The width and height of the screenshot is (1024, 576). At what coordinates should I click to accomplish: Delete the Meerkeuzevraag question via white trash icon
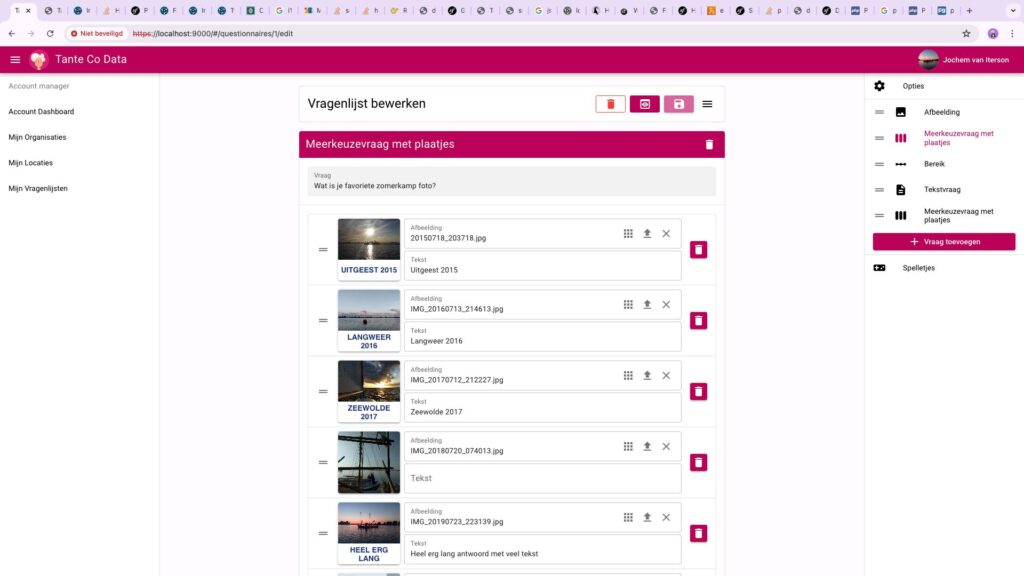(x=709, y=144)
